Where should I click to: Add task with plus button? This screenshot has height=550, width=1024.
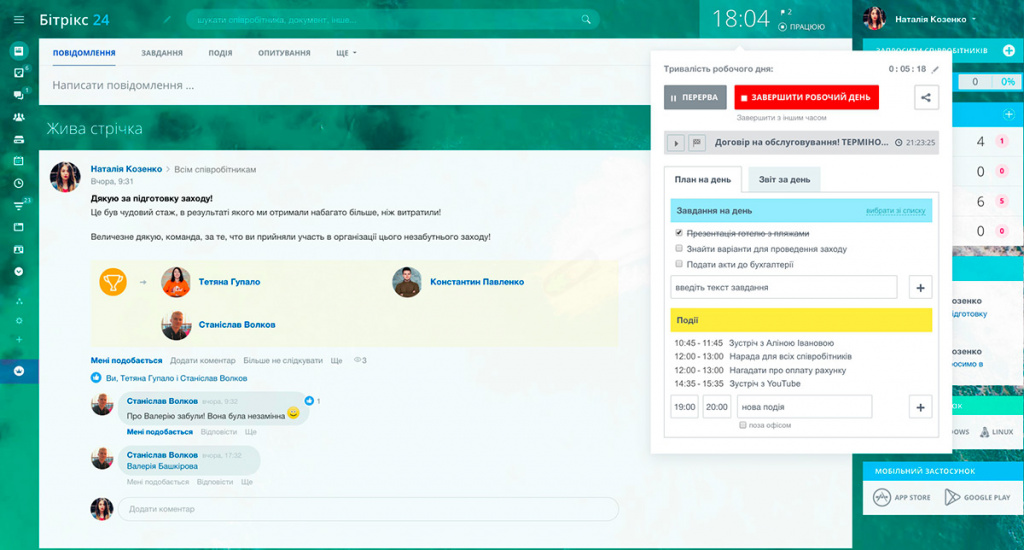pos(920,287)
